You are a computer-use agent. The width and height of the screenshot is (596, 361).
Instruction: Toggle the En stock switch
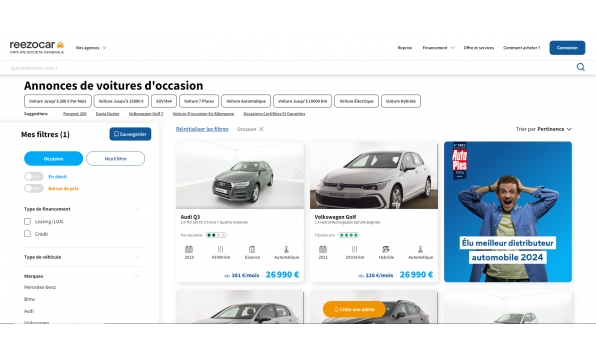point(34,176)
